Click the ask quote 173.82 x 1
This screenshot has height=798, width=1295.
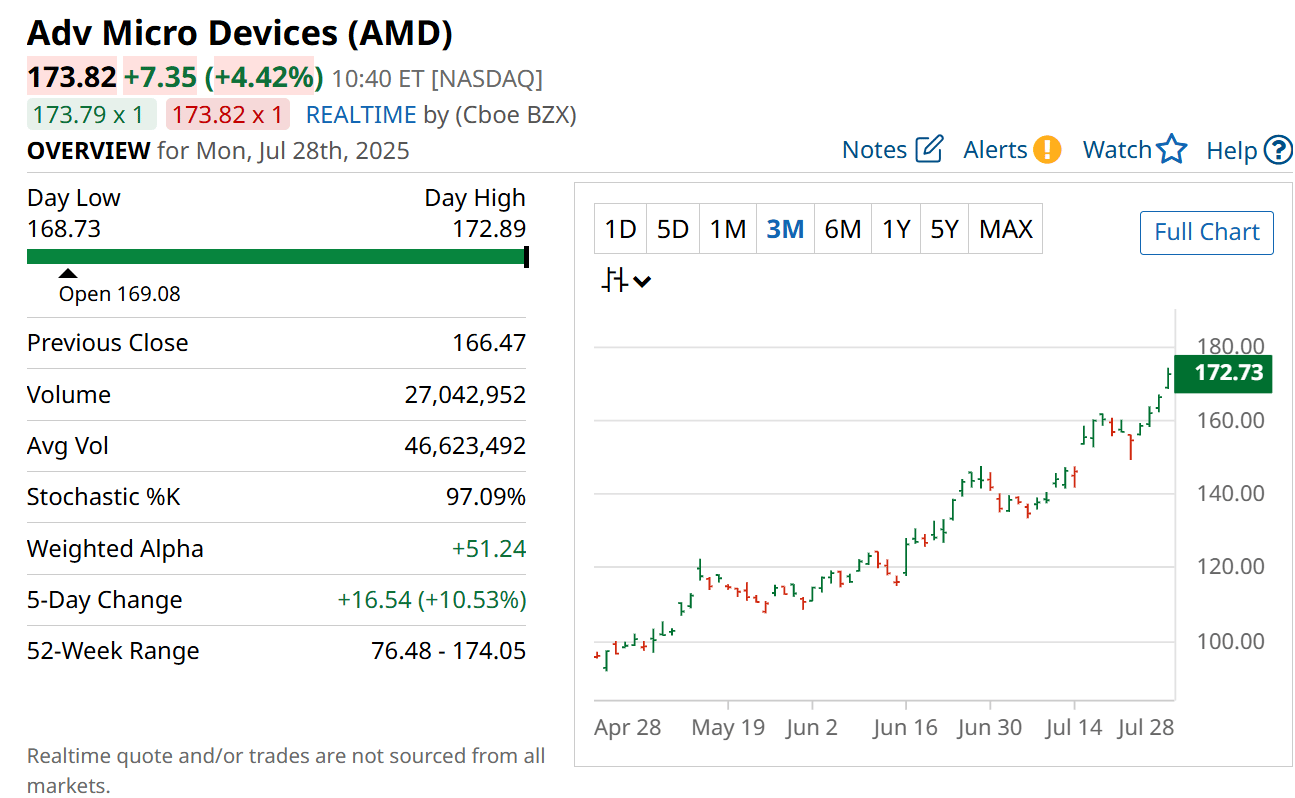point(228,114)
